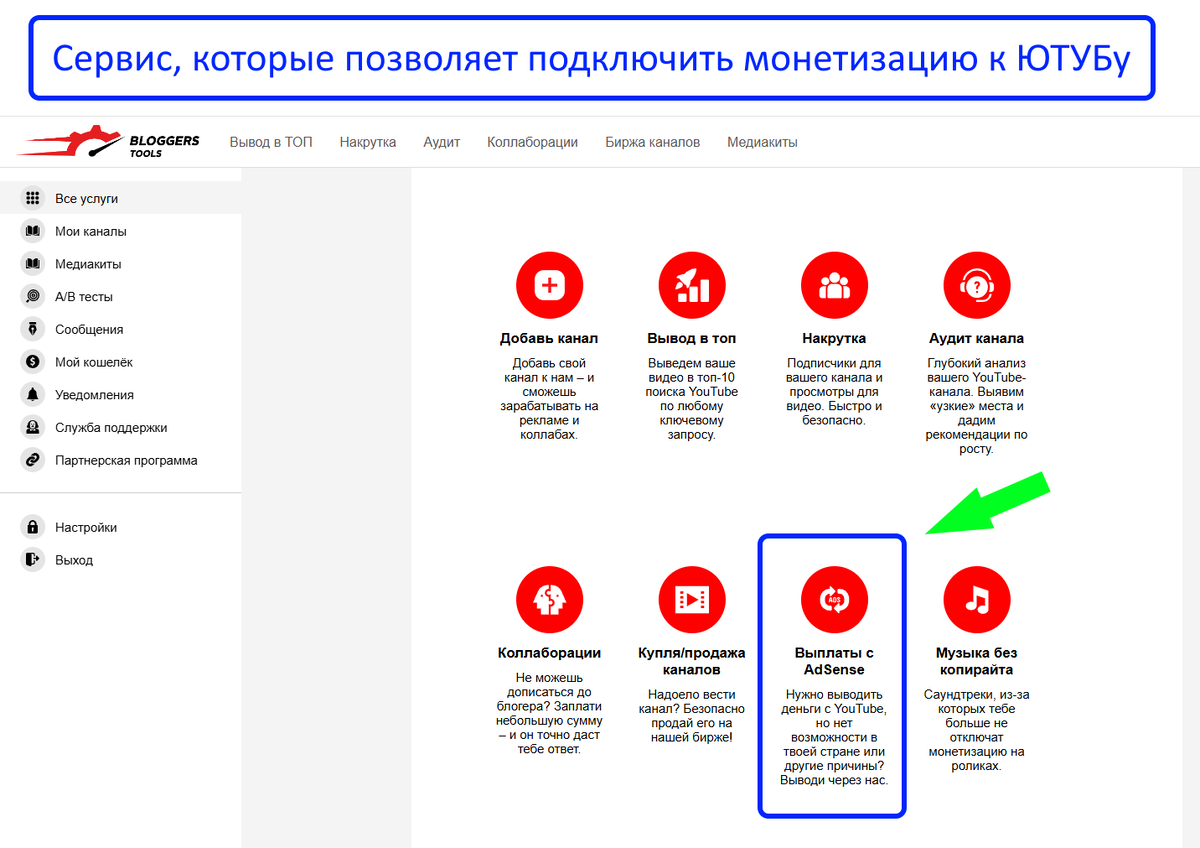1200x848 pixels.
Task: Click the Сообщения pen icon
Action: [x=33, y=329]
